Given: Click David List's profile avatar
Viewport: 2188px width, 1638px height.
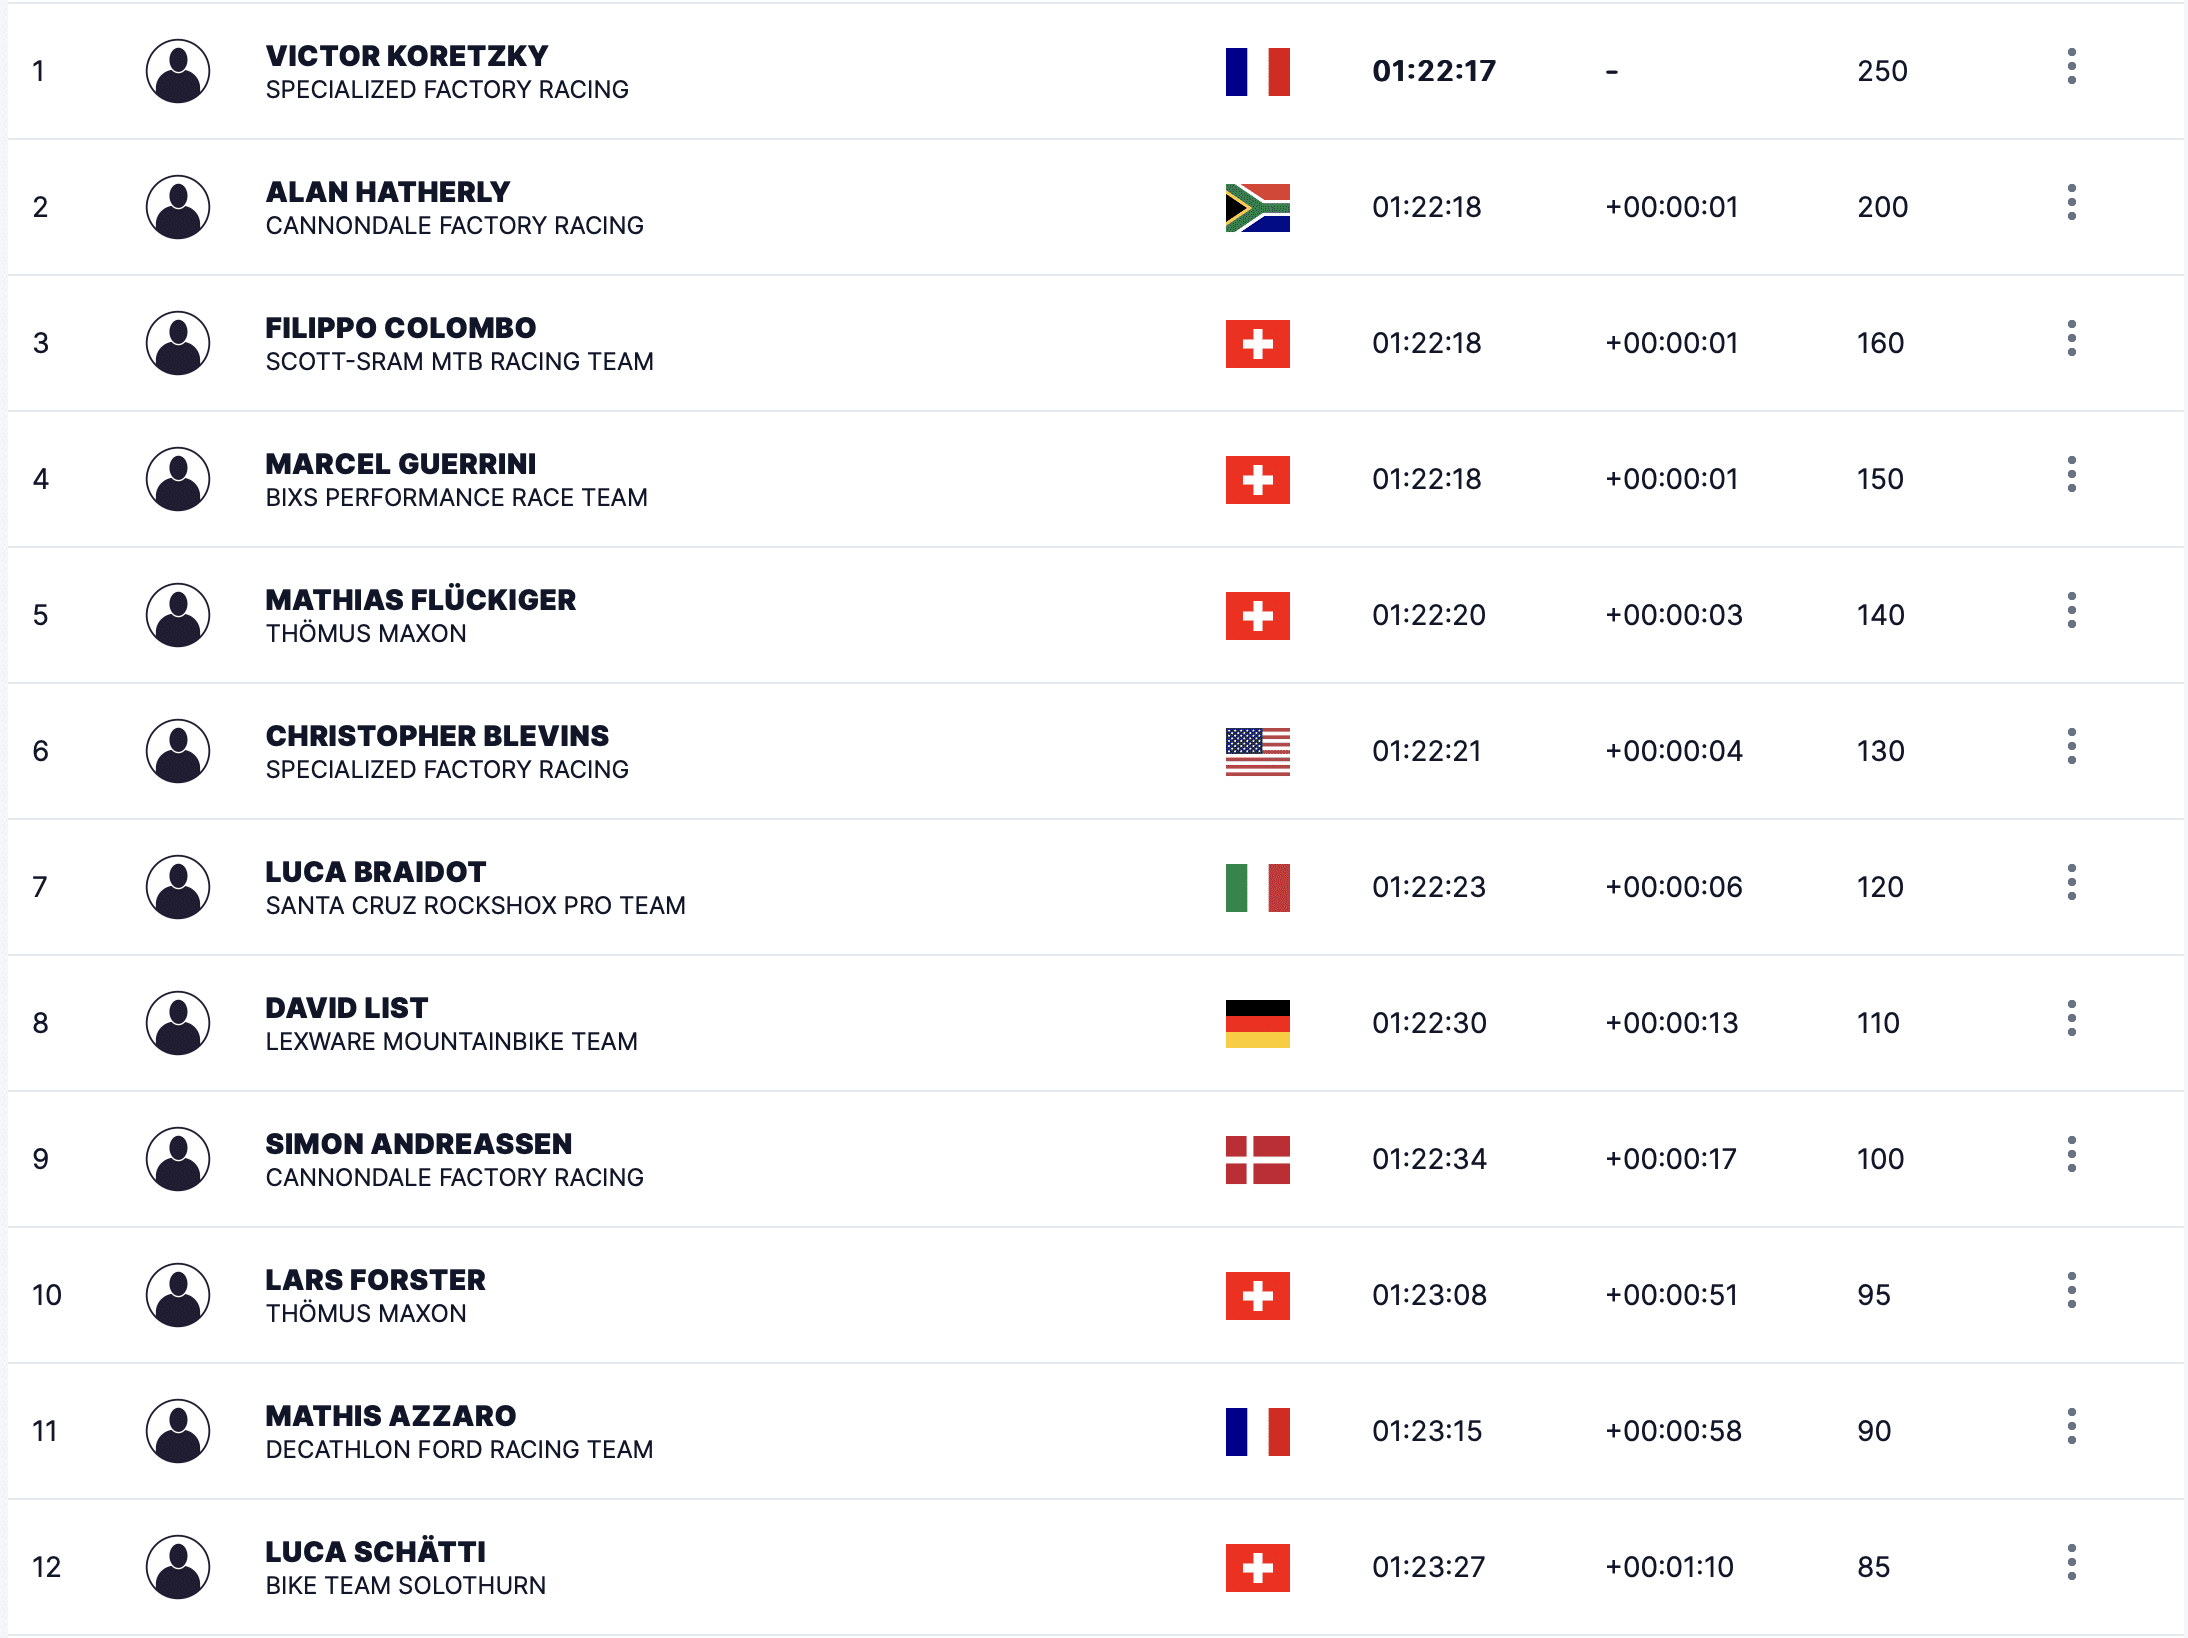Looking at the screenshot, I should coord(178,1023).
